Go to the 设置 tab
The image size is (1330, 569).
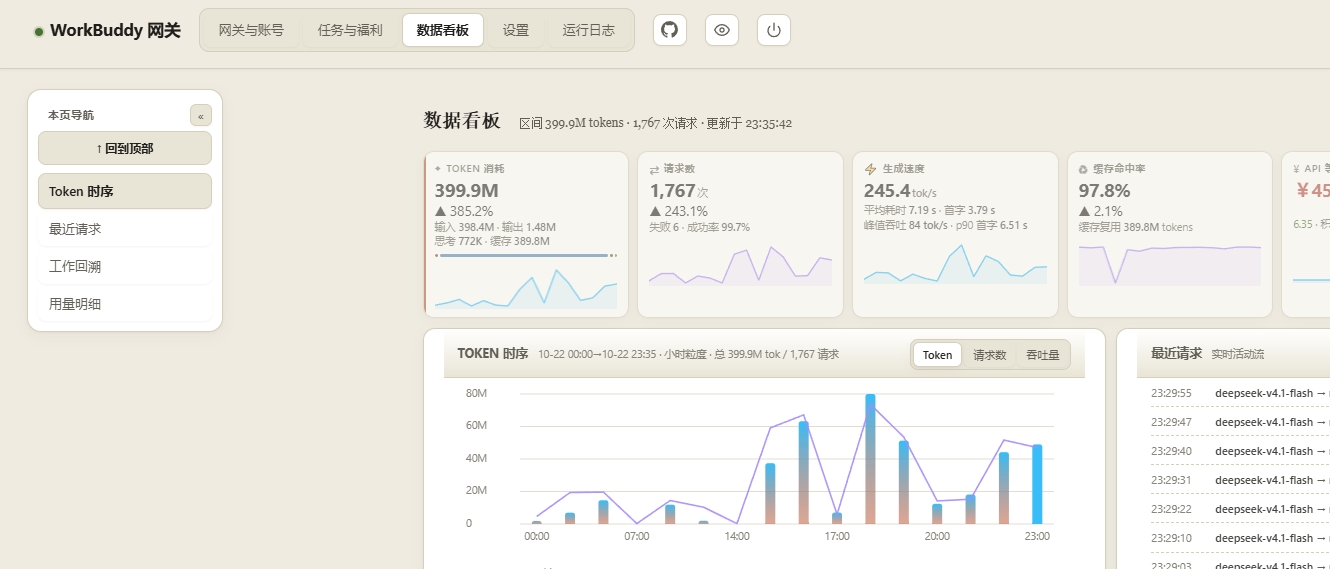(516, 30)
